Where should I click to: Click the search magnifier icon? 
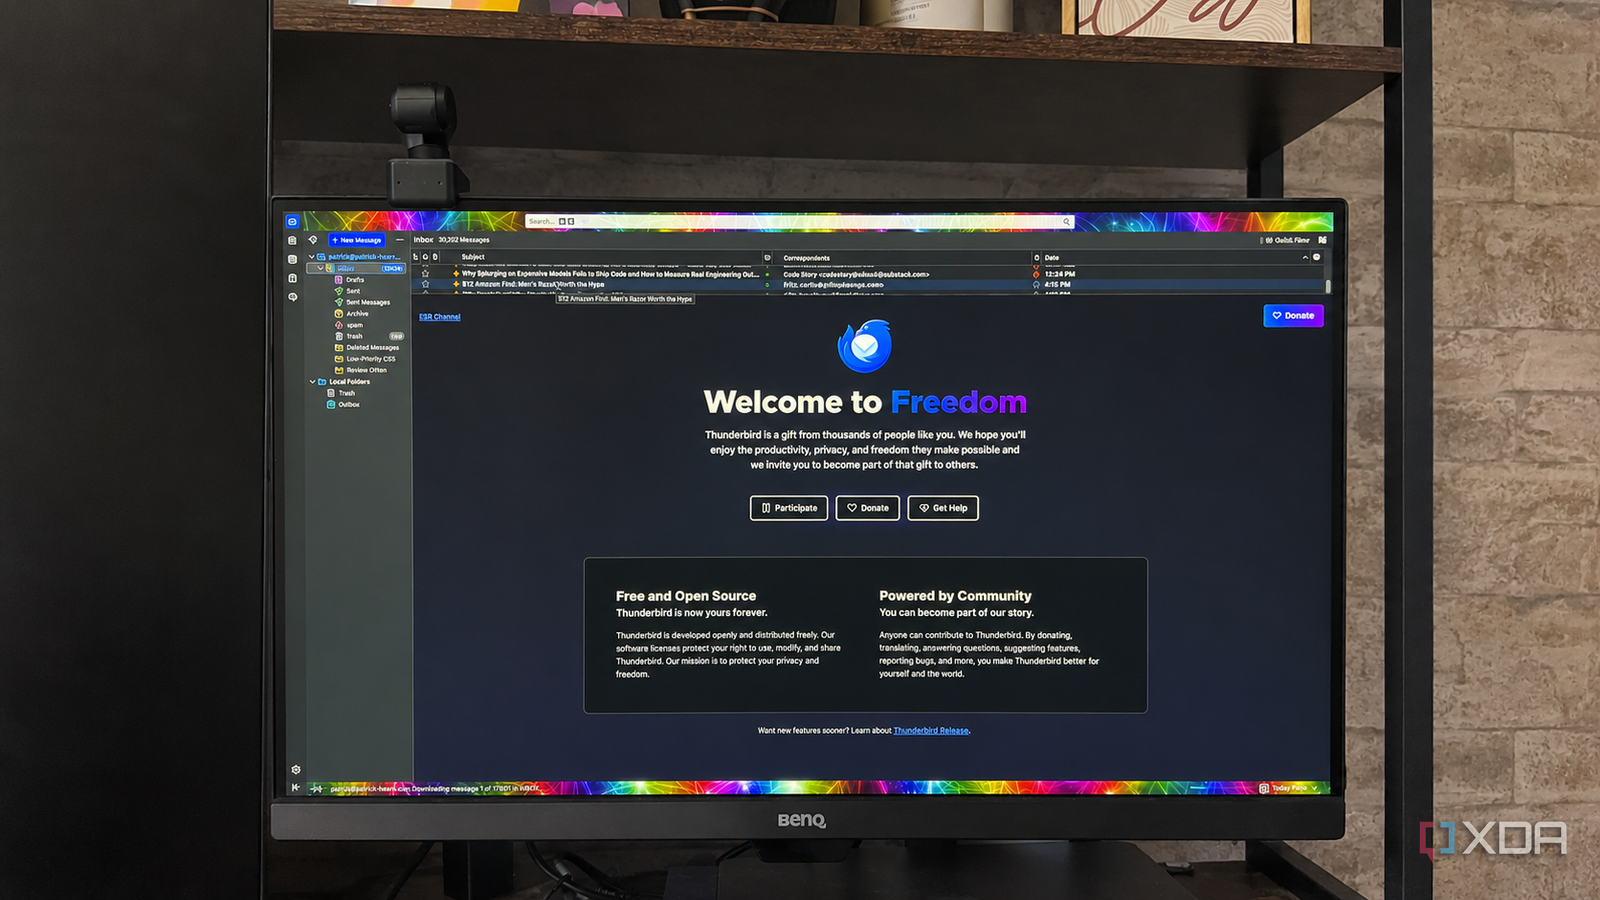click(x=1066, y=221)
